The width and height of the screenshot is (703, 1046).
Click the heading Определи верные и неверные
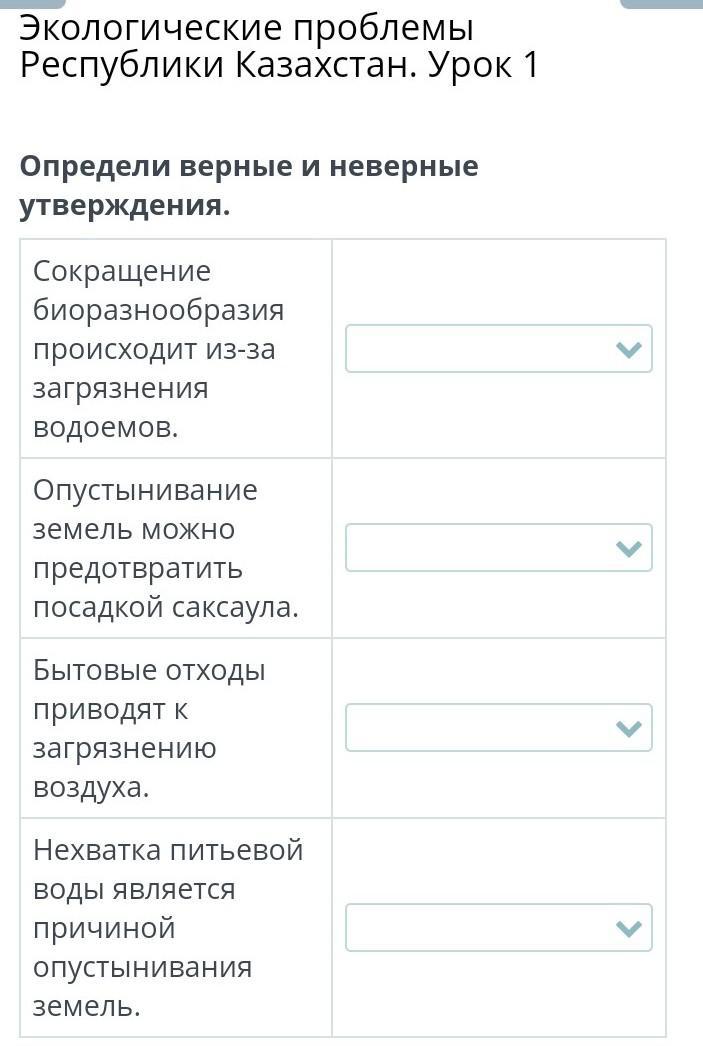(249, 165)
